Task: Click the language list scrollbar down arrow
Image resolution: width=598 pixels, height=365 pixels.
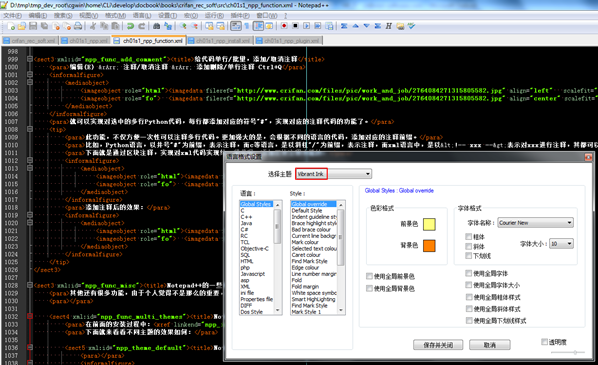Action: point(278,310)
